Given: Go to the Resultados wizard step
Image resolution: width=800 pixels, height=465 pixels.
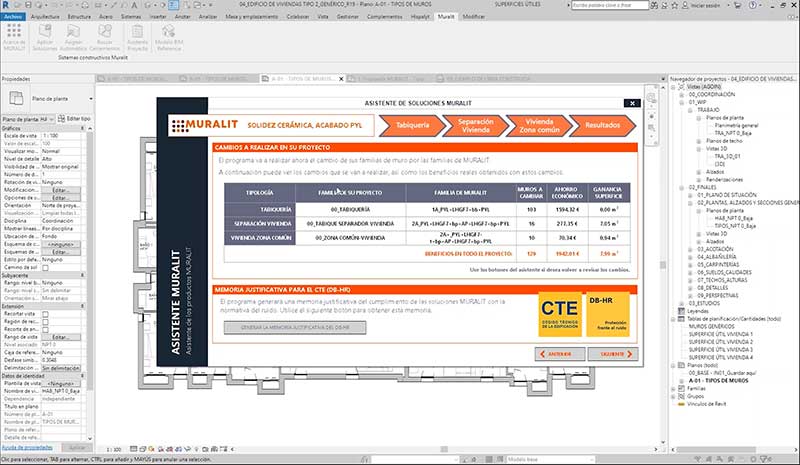Looking at the screenshot, I should coord(603,125).
